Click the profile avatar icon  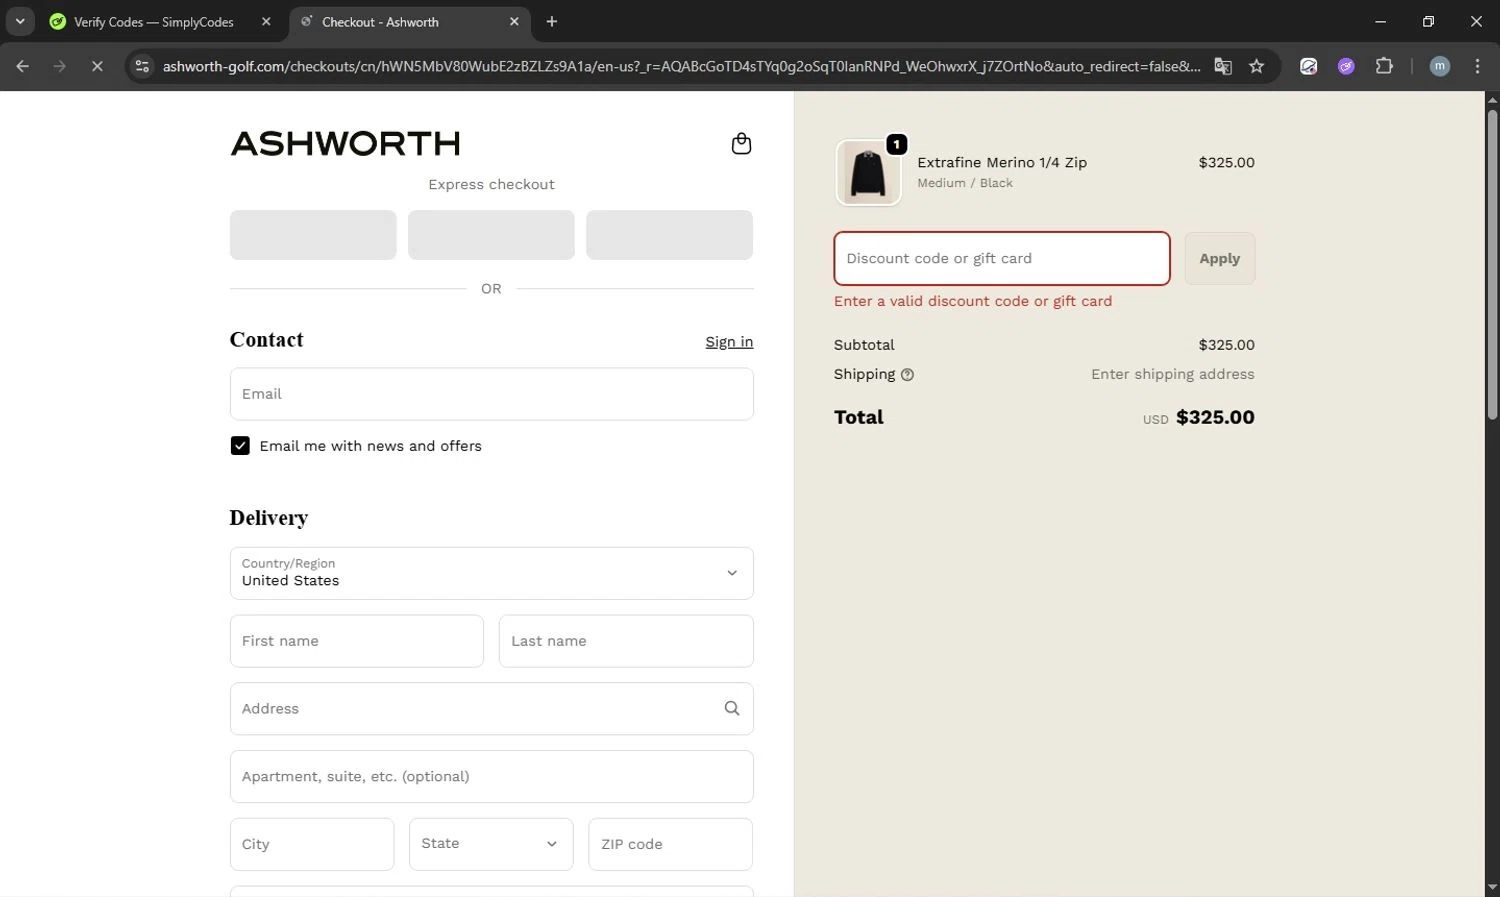click(x=1440, y=66)
